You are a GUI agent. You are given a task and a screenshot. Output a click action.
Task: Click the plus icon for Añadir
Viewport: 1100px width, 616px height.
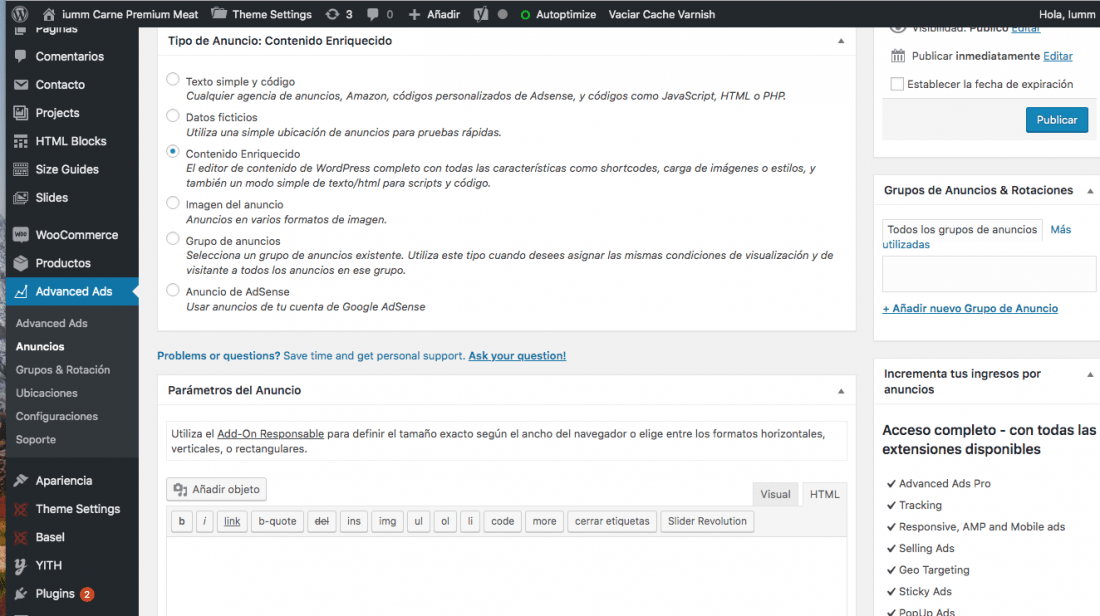[415, 14]
